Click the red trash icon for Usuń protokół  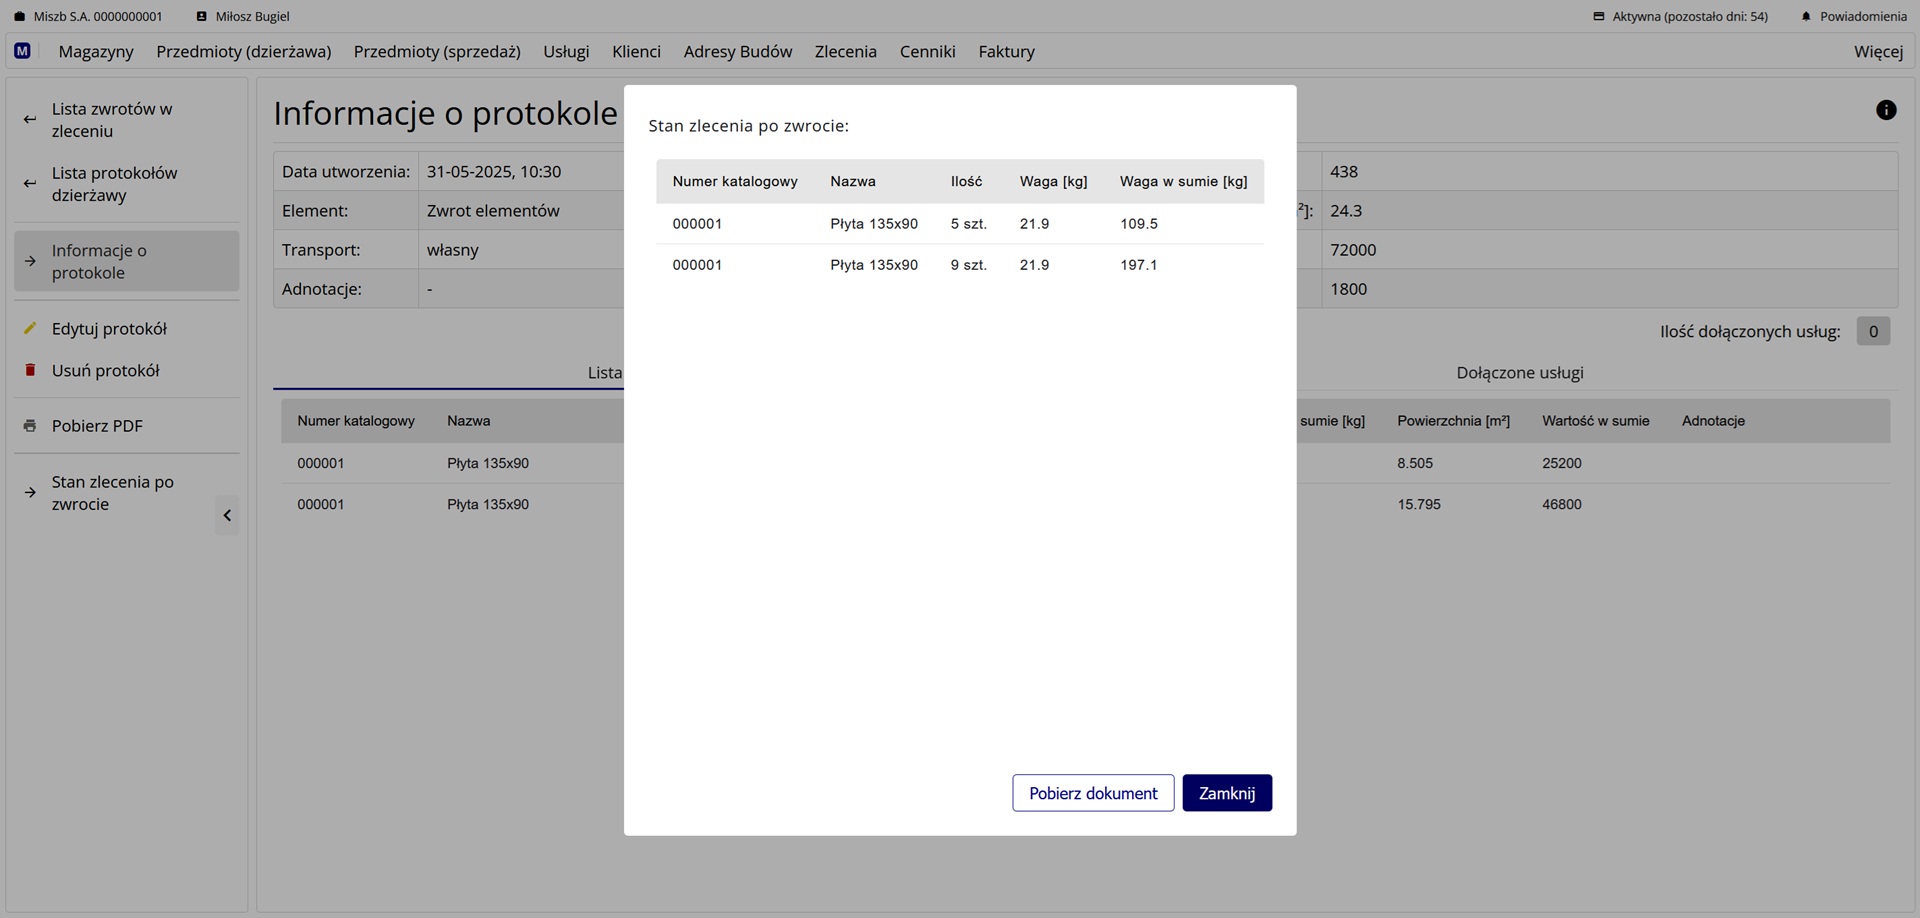point(30,370)
